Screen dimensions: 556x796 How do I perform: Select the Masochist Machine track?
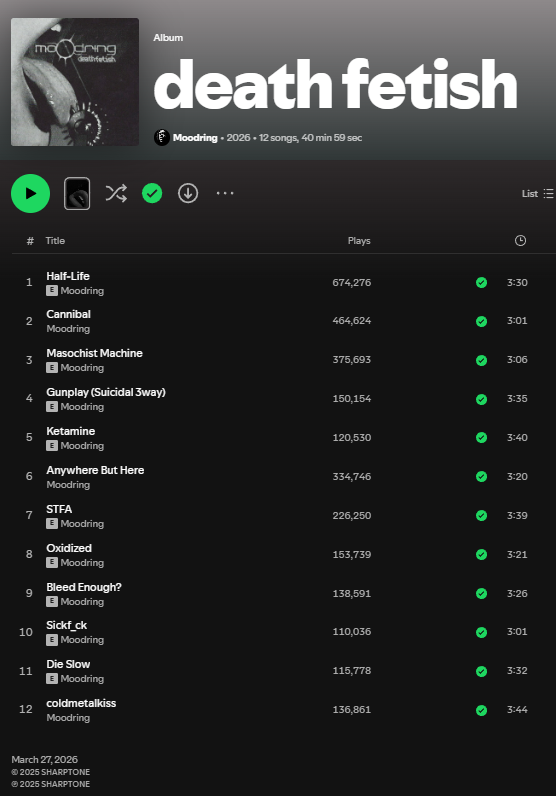pos(94,353)
